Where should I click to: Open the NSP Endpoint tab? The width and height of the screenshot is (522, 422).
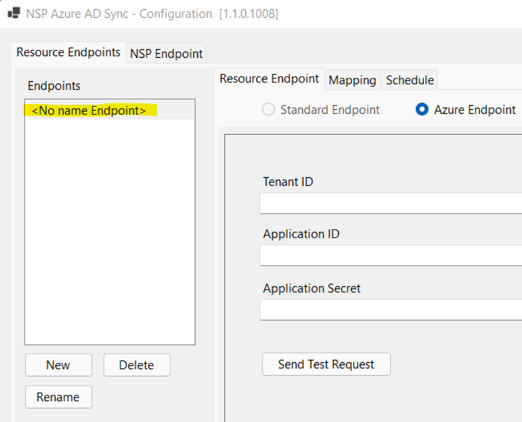pyautogui.click(x=166, y=53)
